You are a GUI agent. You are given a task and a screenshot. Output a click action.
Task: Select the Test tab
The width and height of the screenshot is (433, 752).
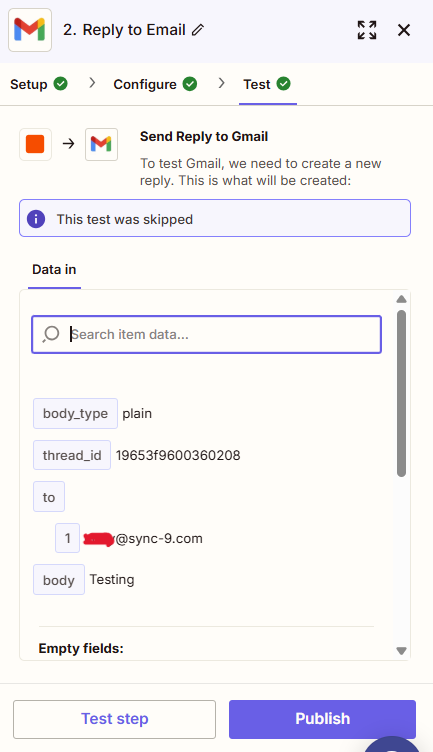(x=267, y=84)
